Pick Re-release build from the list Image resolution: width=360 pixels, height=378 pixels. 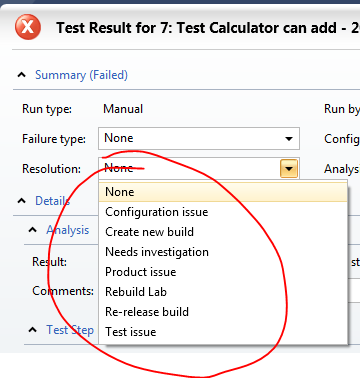[223, 312]
